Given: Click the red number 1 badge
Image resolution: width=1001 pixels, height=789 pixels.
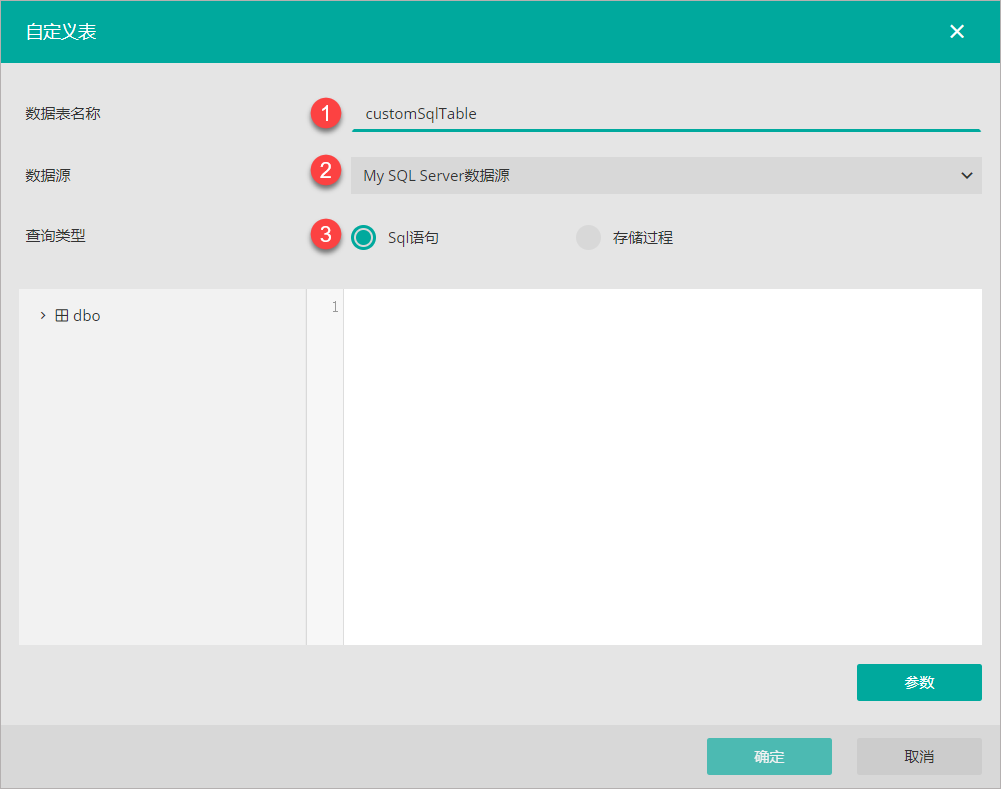Looking at the screenshot, I should pyautogui.click(x=325, y=113).
